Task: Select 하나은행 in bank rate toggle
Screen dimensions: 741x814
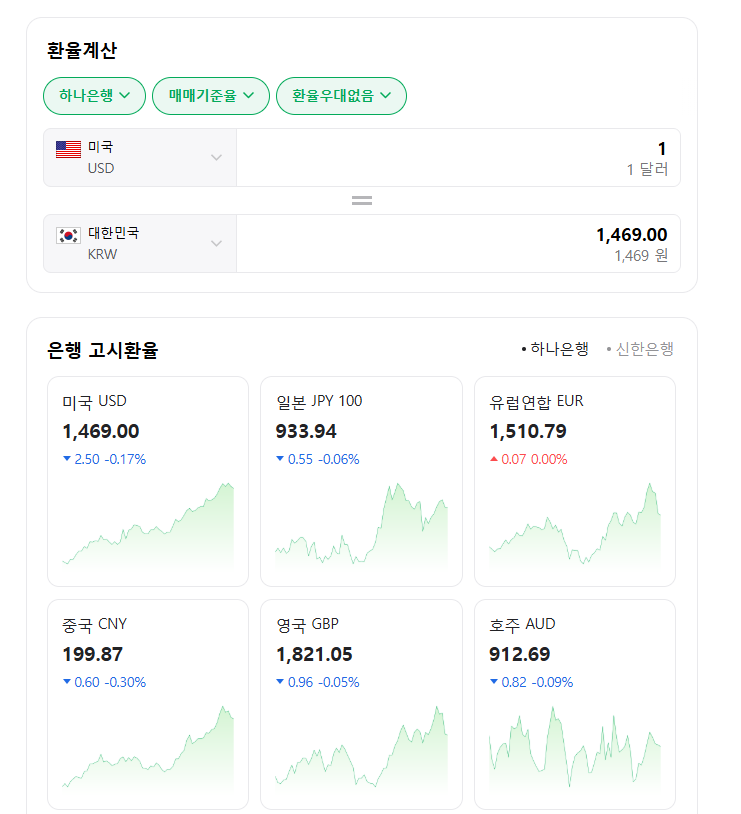Action: [x=556, y=349]
